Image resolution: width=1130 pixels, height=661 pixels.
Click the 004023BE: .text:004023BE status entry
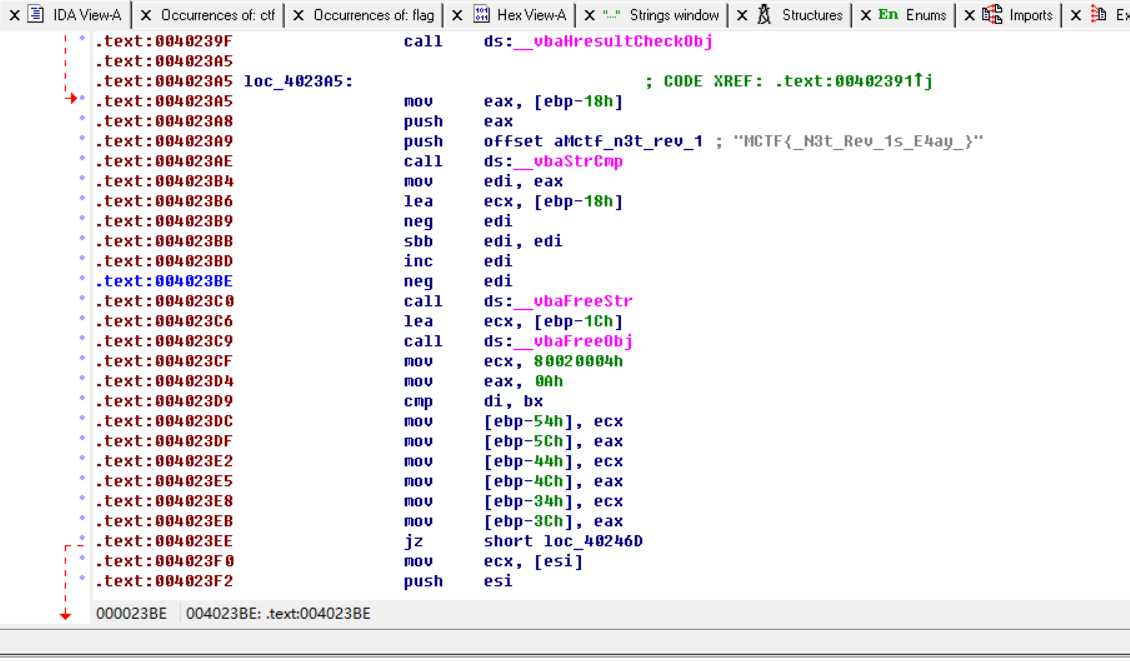click(x=278, y=613)
